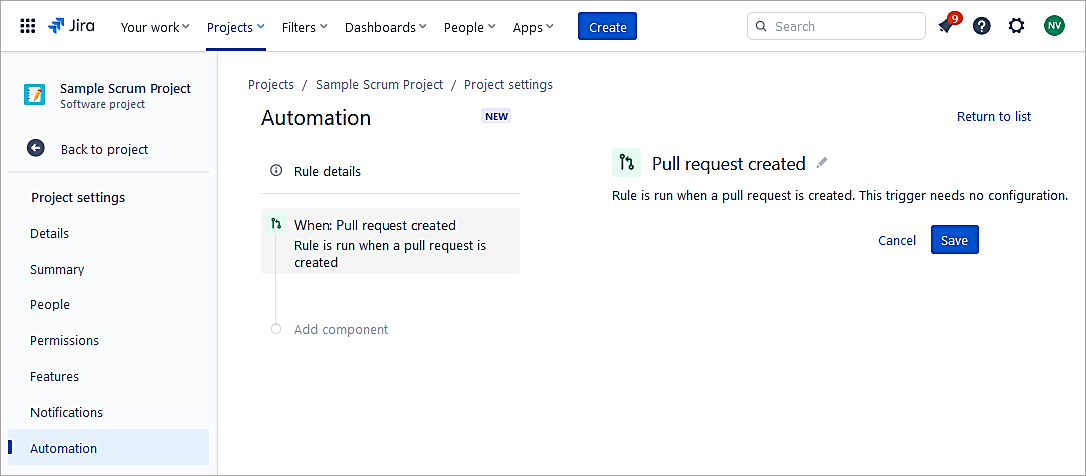Select Notifications in the sidebar
The height and width of the screenshot is (476, 1086).
tap(66, 413)
